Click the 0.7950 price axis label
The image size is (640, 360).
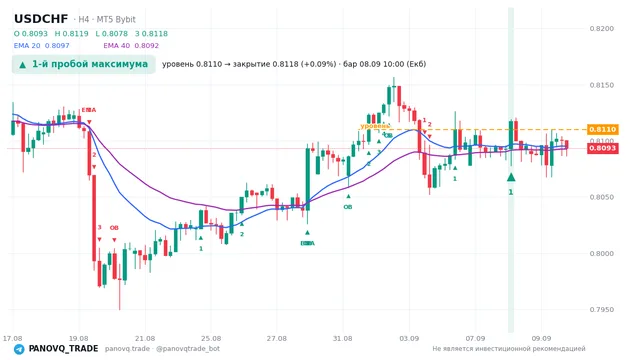[x=602, y=309]
